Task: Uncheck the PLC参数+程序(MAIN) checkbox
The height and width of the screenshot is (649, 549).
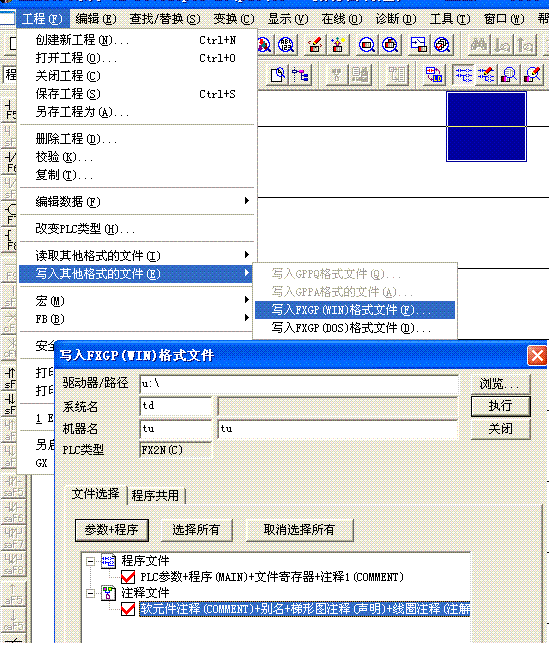Action: point(128,577)
